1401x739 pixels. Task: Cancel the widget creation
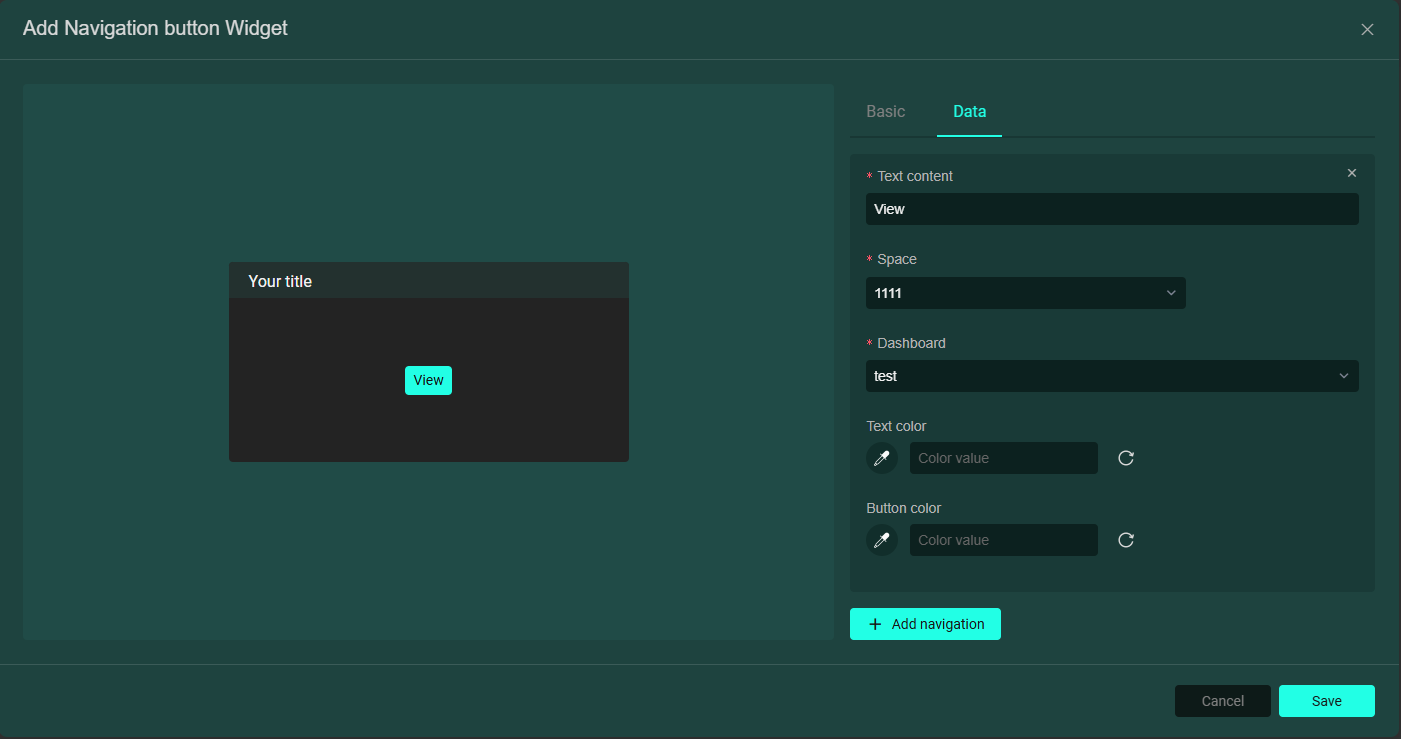pyautogui.click(x=1222, y=701)
